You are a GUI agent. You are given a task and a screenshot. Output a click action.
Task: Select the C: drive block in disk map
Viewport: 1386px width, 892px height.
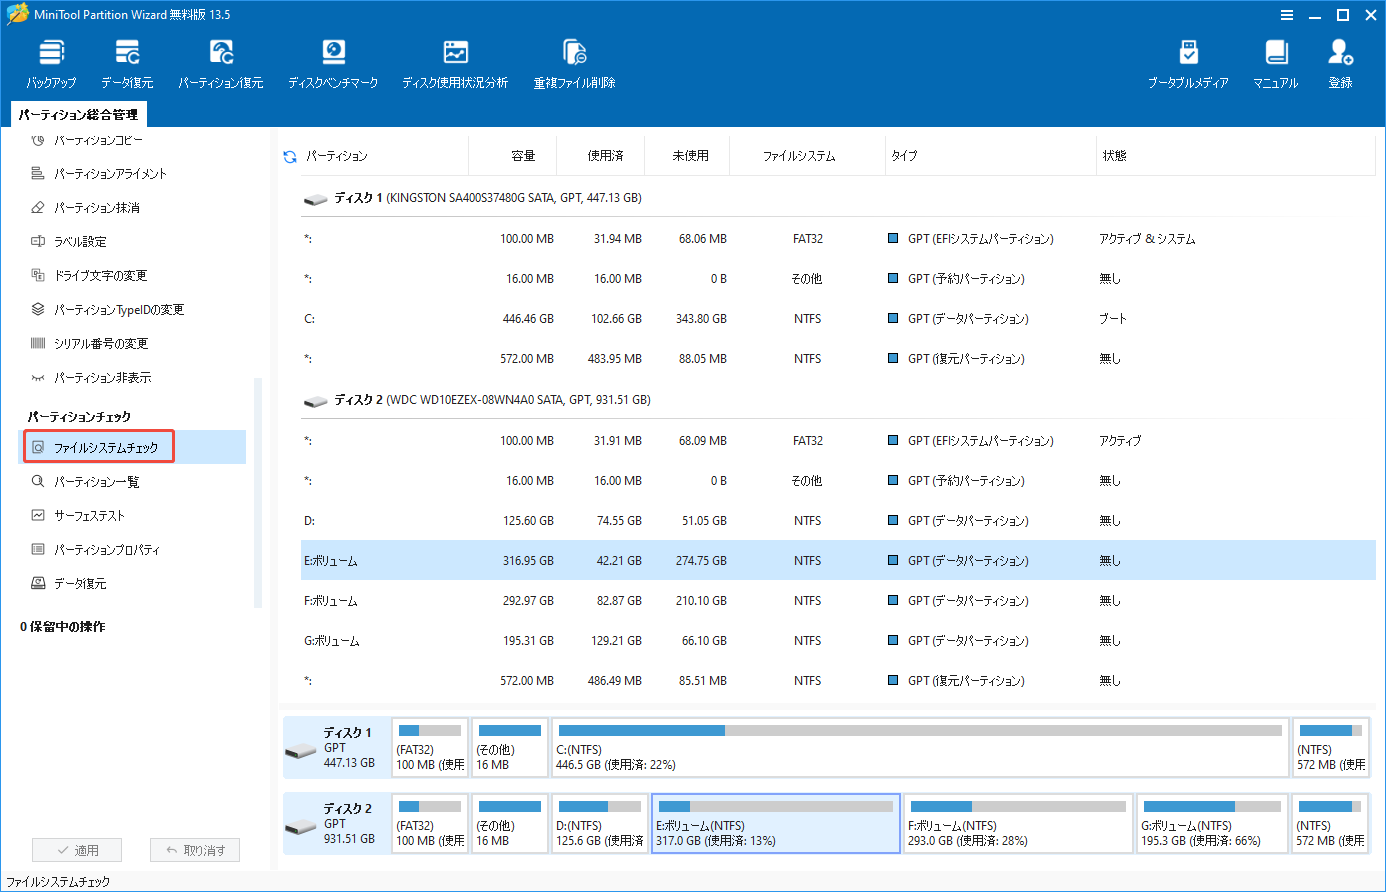[x=920, y=745]
